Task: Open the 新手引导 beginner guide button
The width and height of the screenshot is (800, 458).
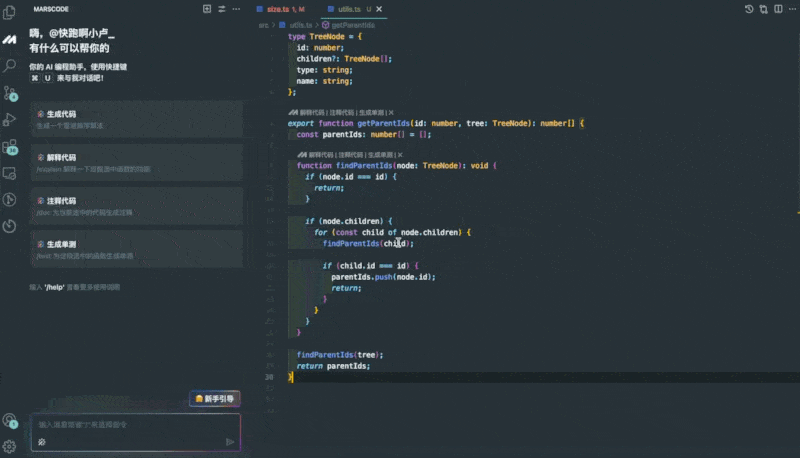Action: (x=215, y=399)
